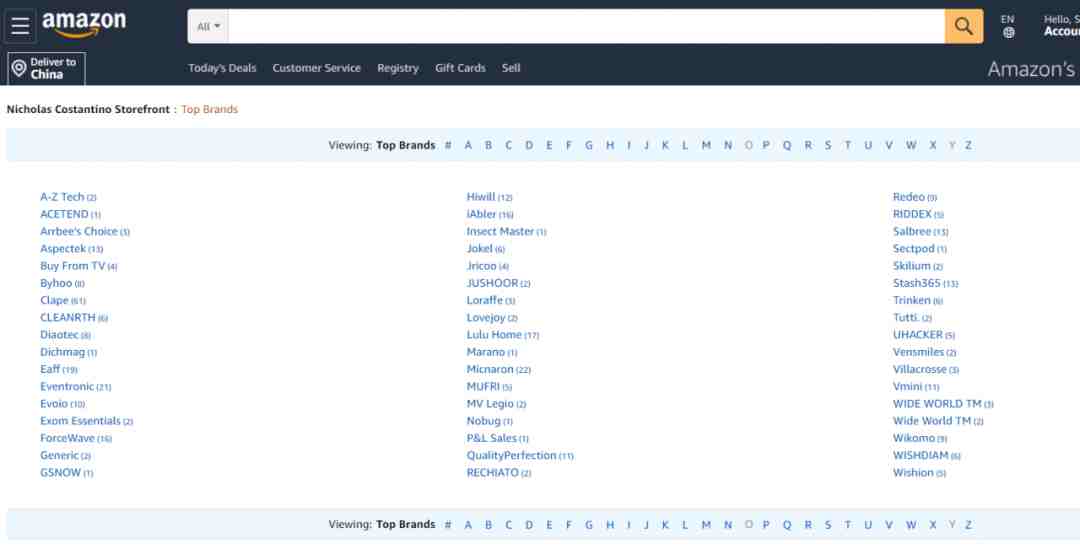Open the Eventronic brand link
Screen dimensions: 1080x550
pos(67,387)
